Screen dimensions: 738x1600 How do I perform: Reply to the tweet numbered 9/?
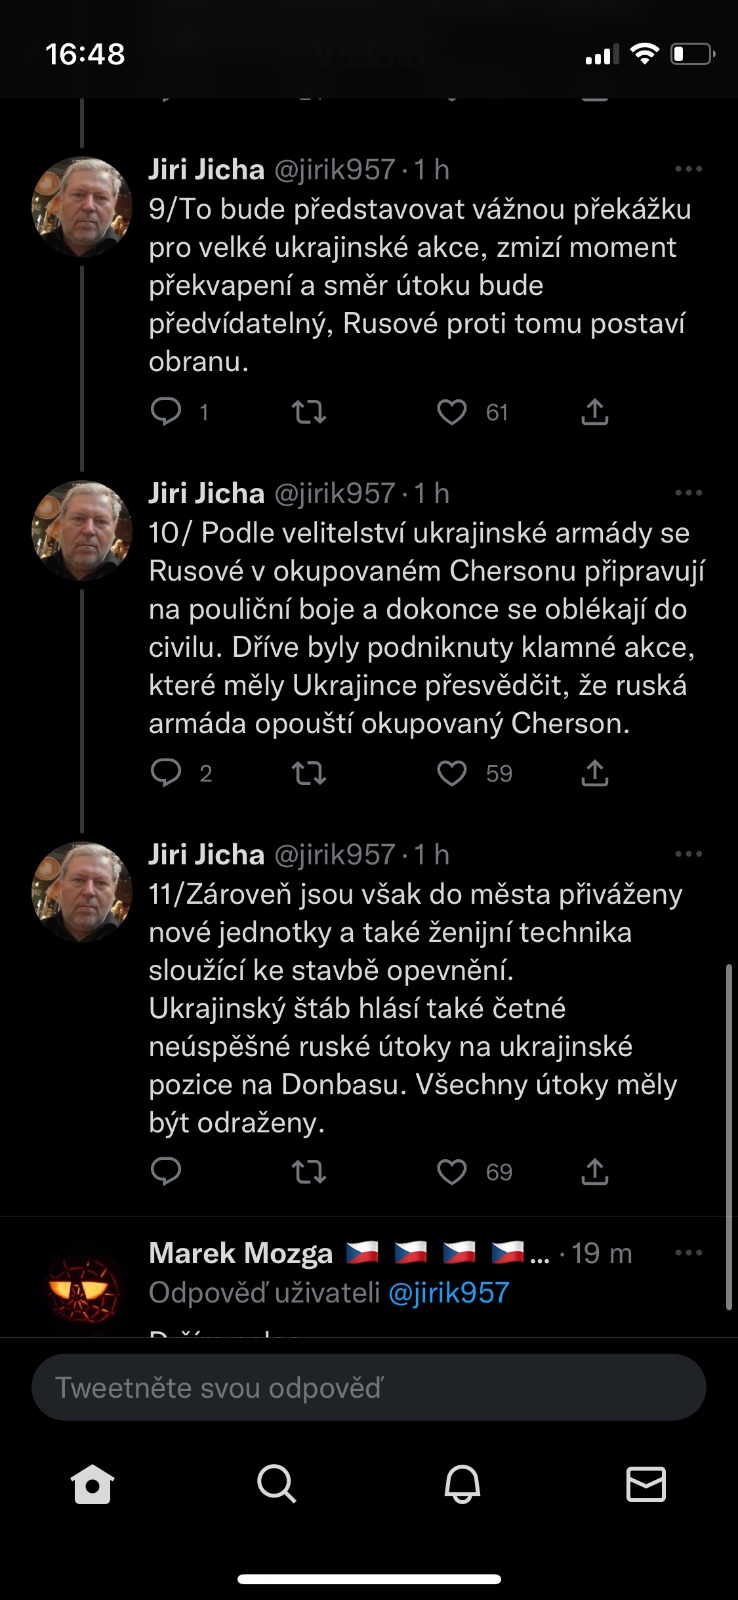point(166,412)
